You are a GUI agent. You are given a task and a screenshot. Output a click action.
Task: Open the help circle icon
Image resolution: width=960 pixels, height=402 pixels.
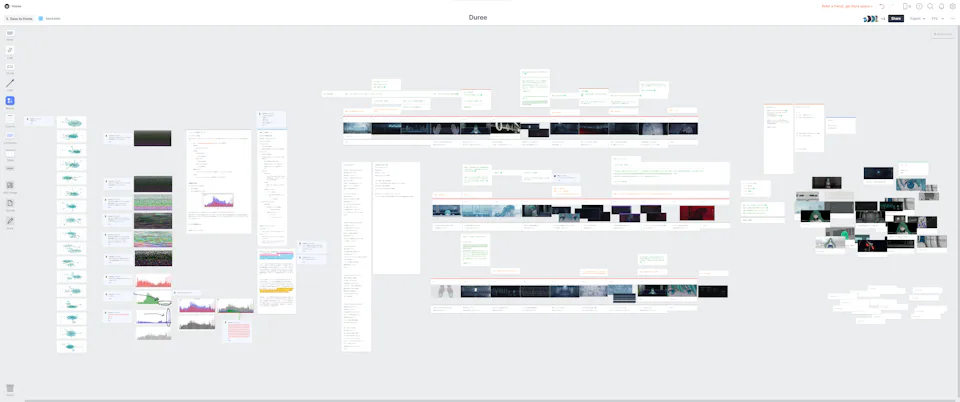click(x=919, y=6)
